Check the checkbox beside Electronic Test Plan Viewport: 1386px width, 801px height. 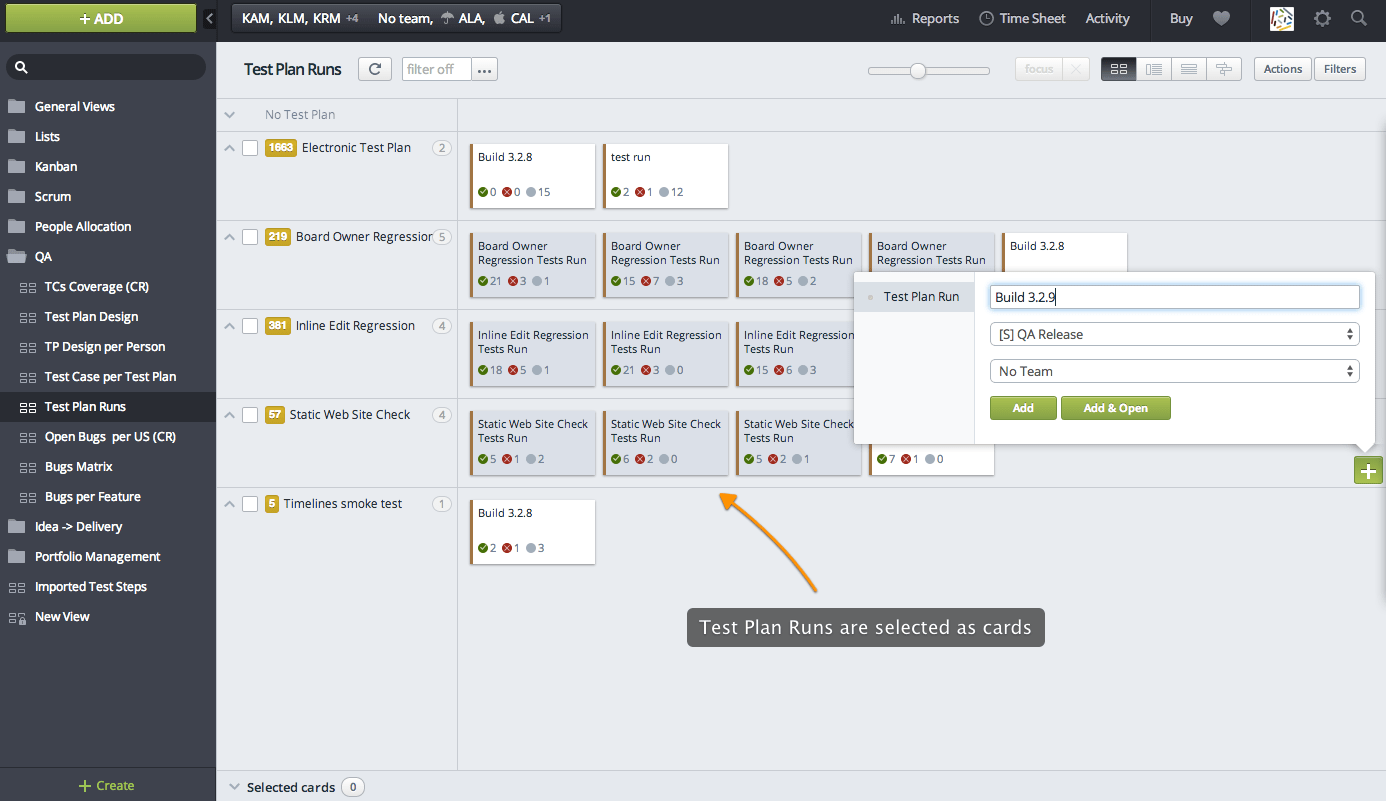(250, 147)
